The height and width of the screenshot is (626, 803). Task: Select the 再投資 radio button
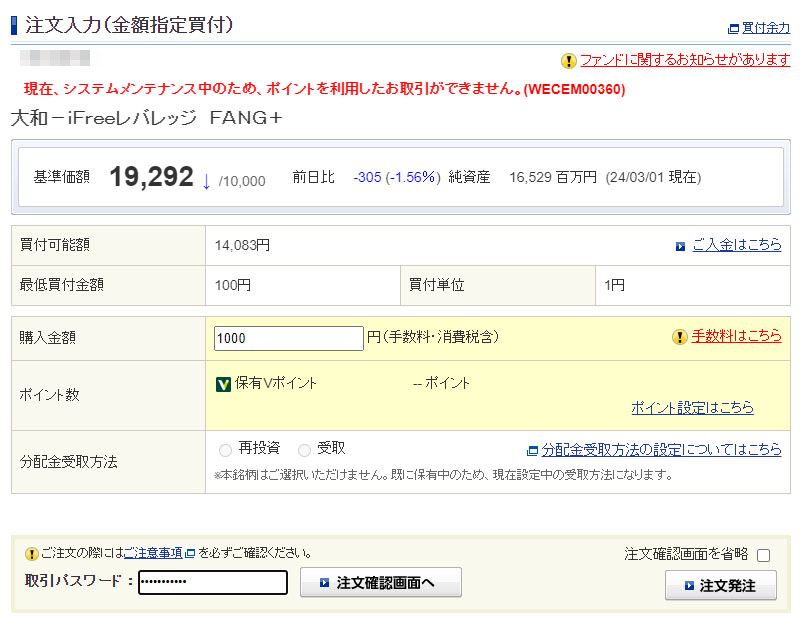(225, 449)
